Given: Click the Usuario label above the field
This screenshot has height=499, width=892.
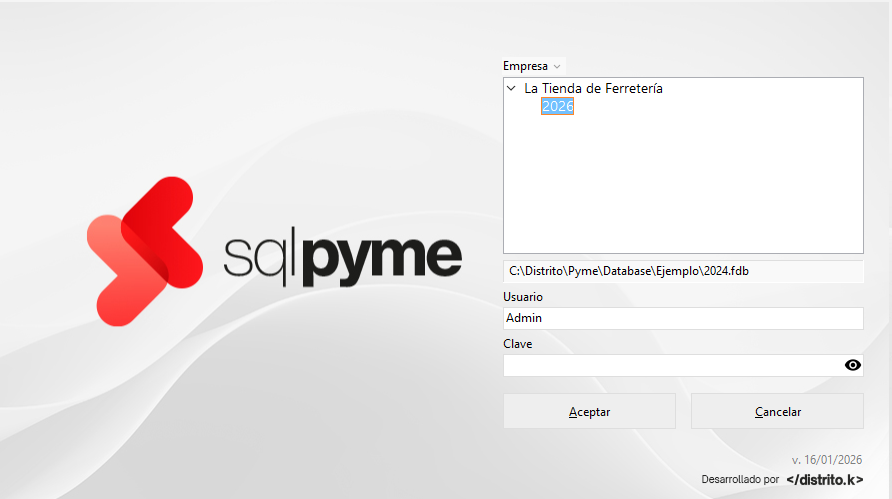Looking at the screenshot, I should tap(525, 297).
